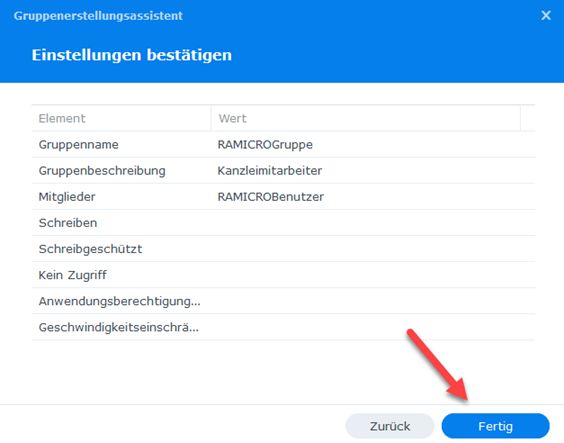This screenshot has height=443, width=564.
Task: Select the Gruppenname row
Action: (283, 145)
